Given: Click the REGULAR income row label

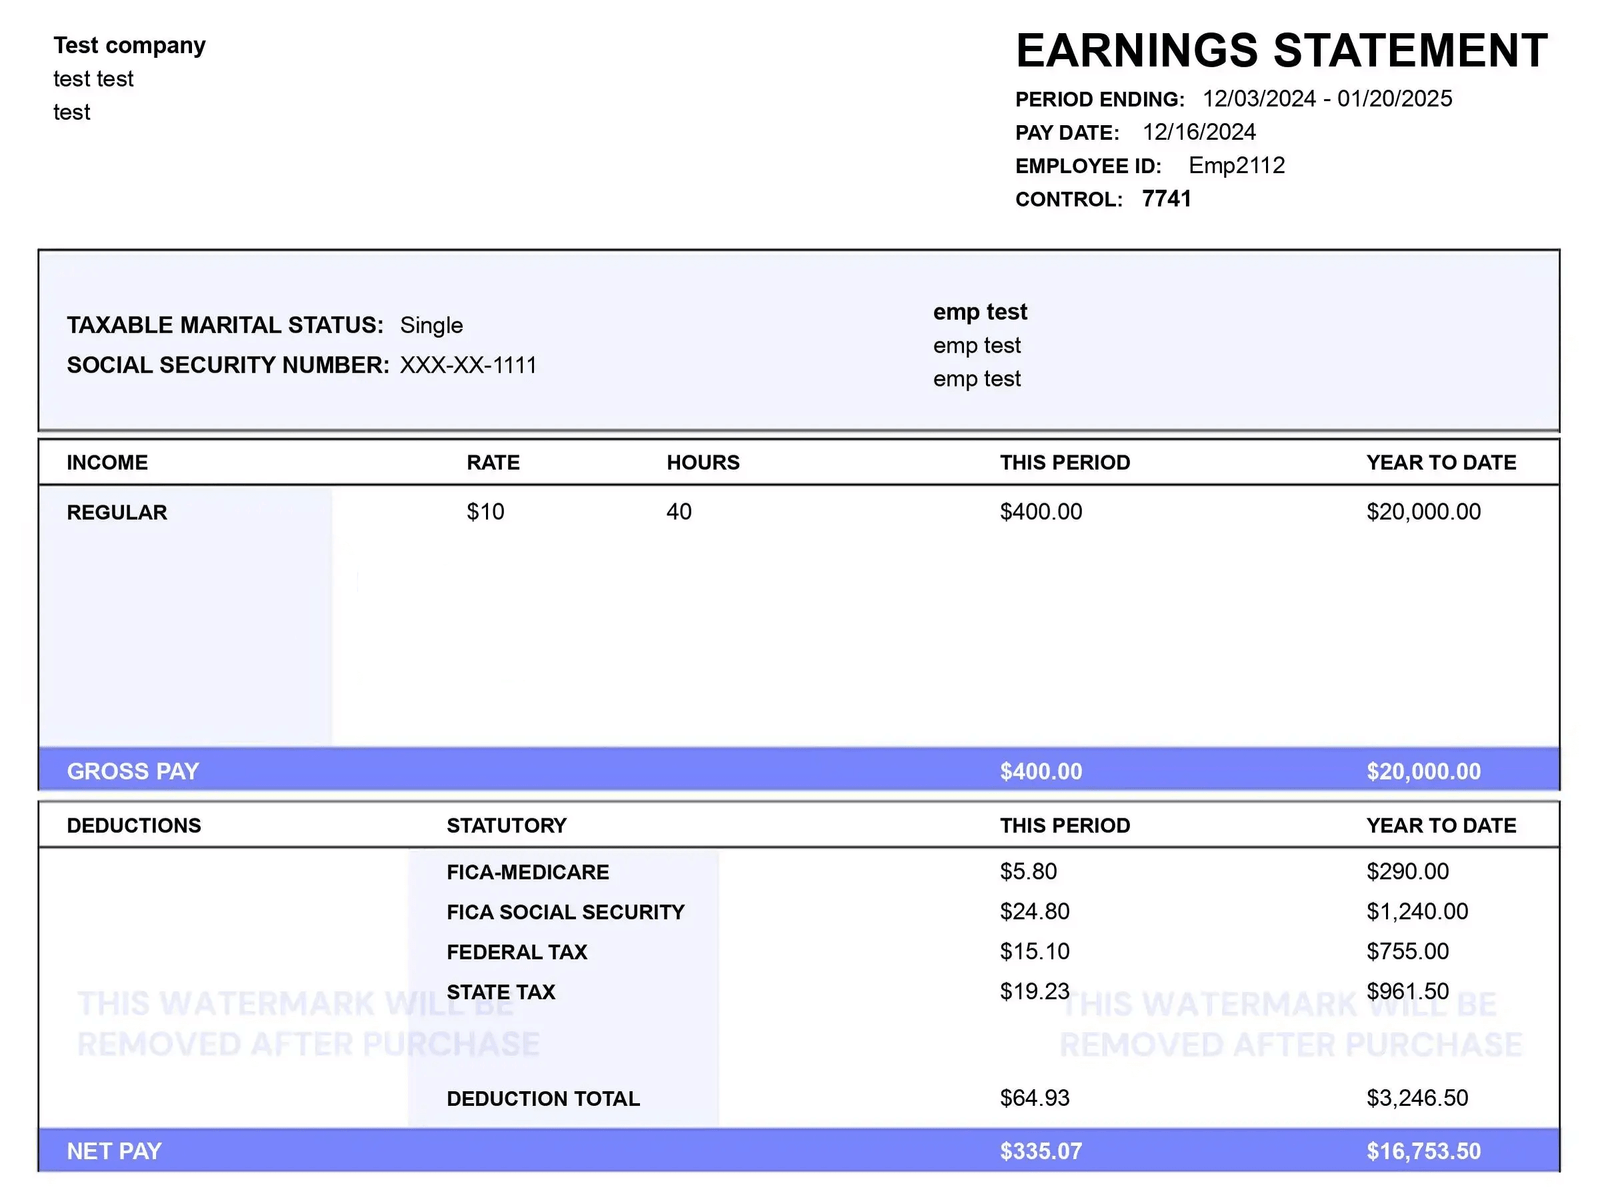Looking at the screenshot, I should tap(117, 512).
